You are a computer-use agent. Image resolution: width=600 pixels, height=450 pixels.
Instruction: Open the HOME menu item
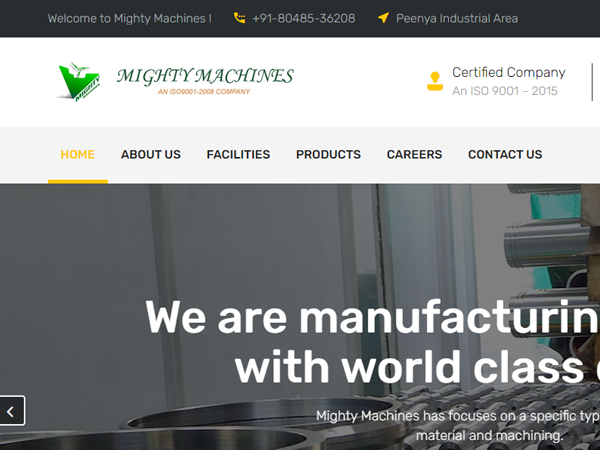[78, 155]
